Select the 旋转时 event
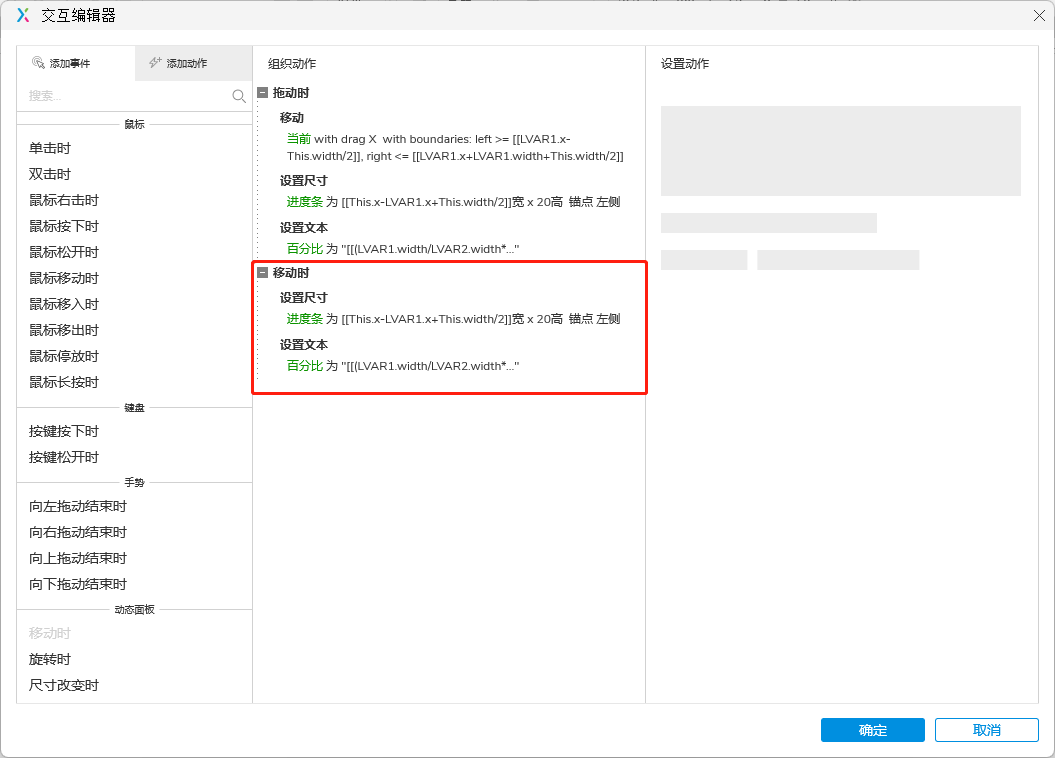Screen dimensions: 1055x758 tap(50, 659)
